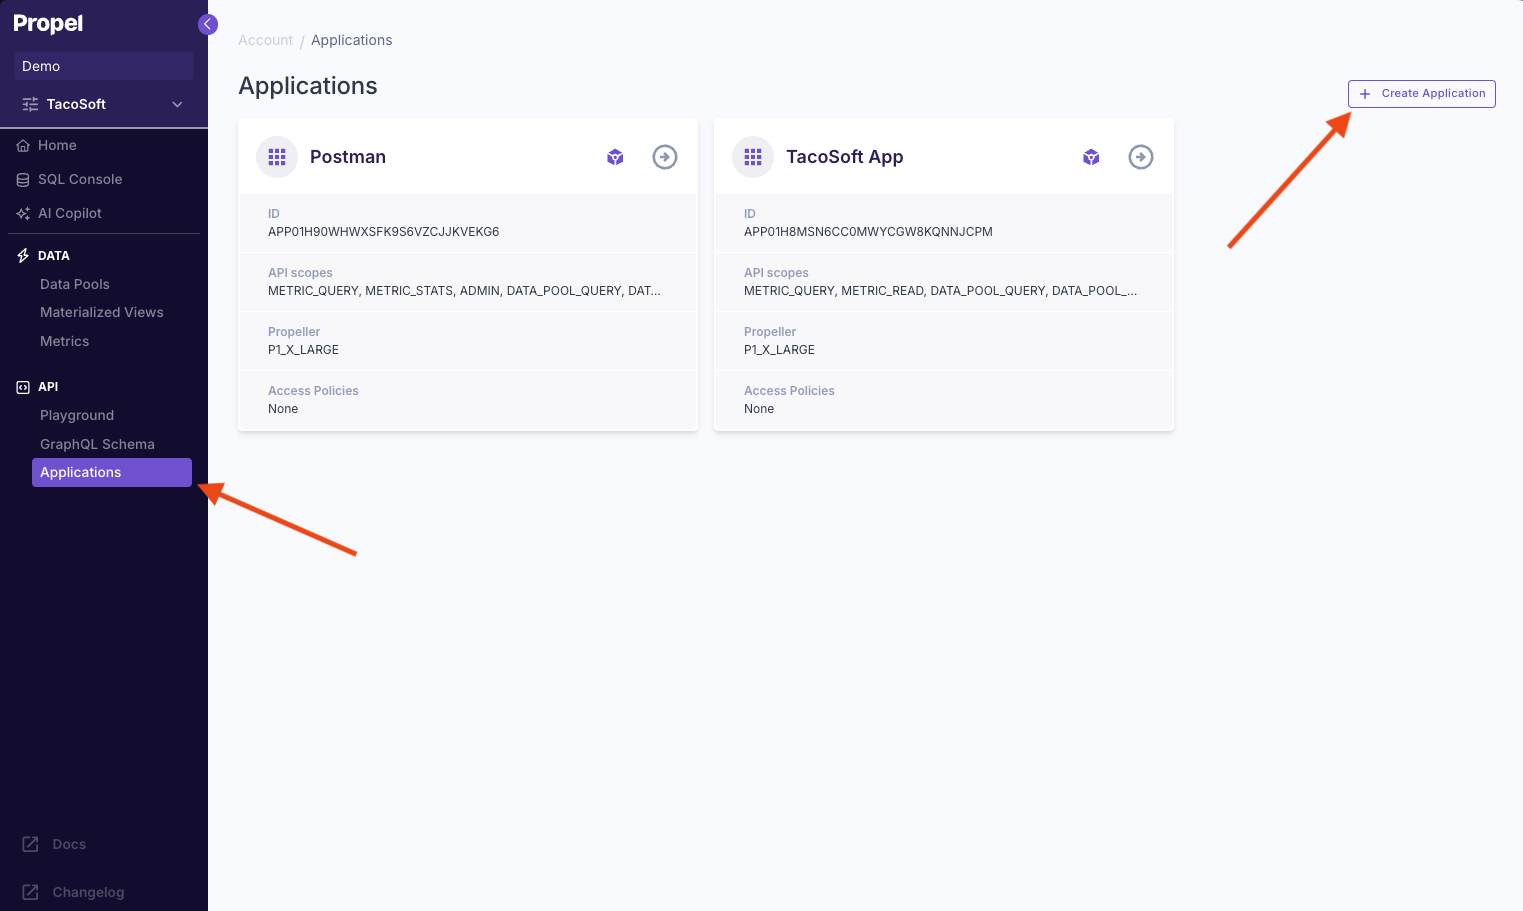Navigate to Account via the breadcrumb

coord(265,40)
